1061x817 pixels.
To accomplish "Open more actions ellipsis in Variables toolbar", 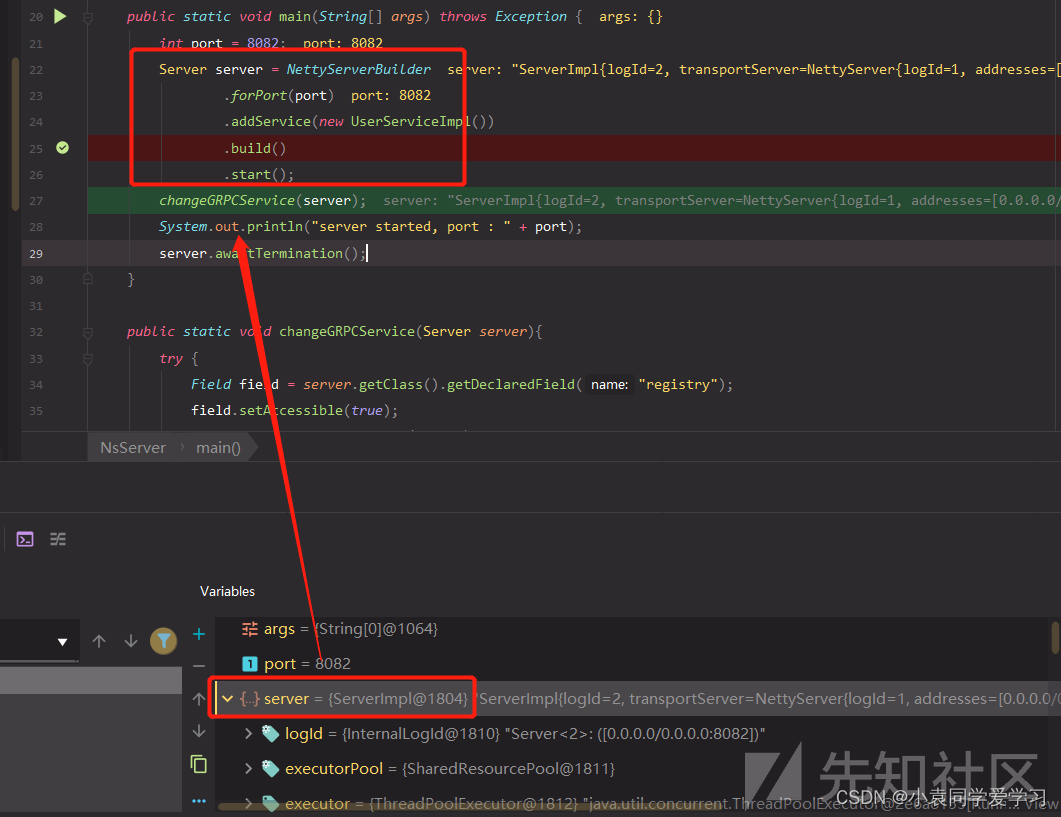I will [199, 801].
